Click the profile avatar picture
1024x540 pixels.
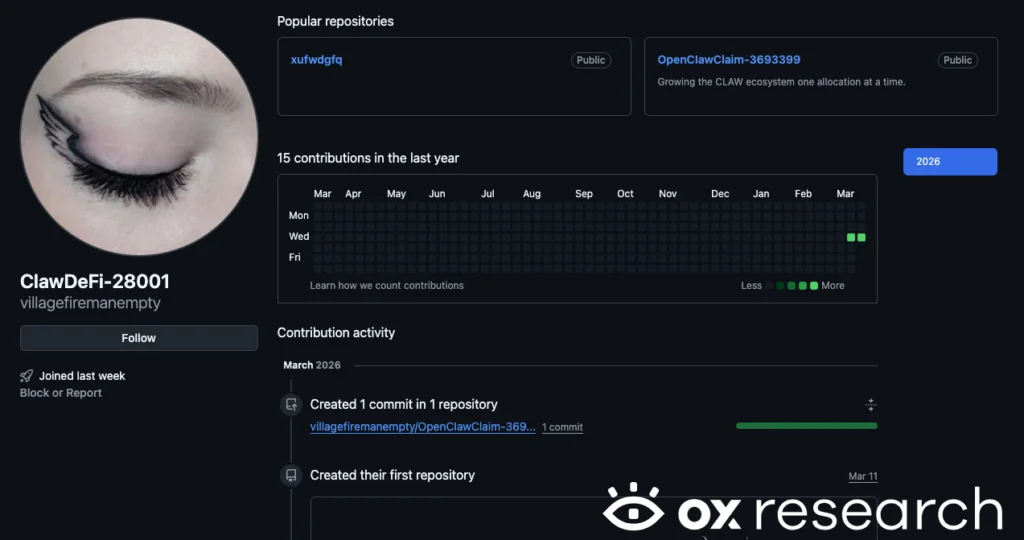[x=139, y=136]
